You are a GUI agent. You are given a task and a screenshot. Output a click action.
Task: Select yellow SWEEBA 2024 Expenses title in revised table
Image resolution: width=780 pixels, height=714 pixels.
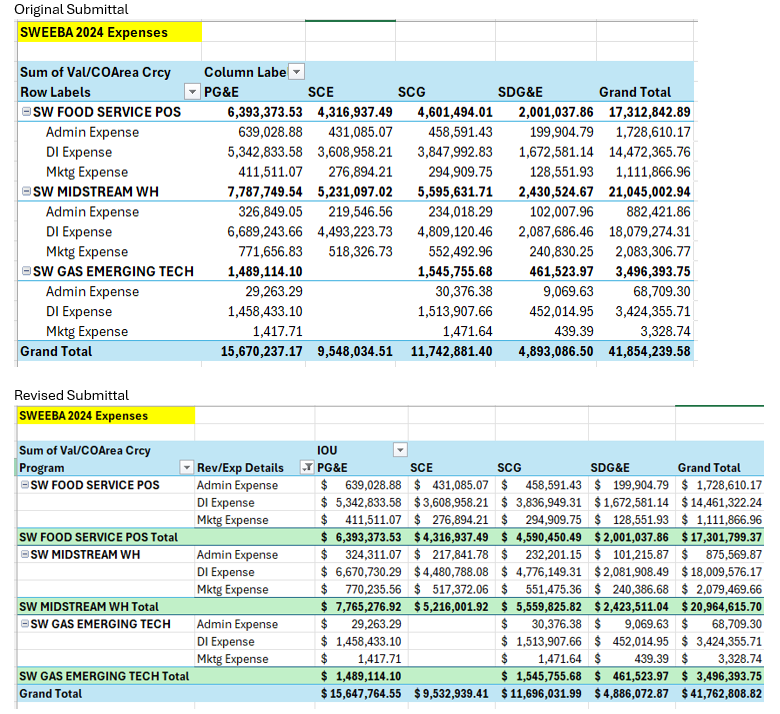tap(106, 415)
